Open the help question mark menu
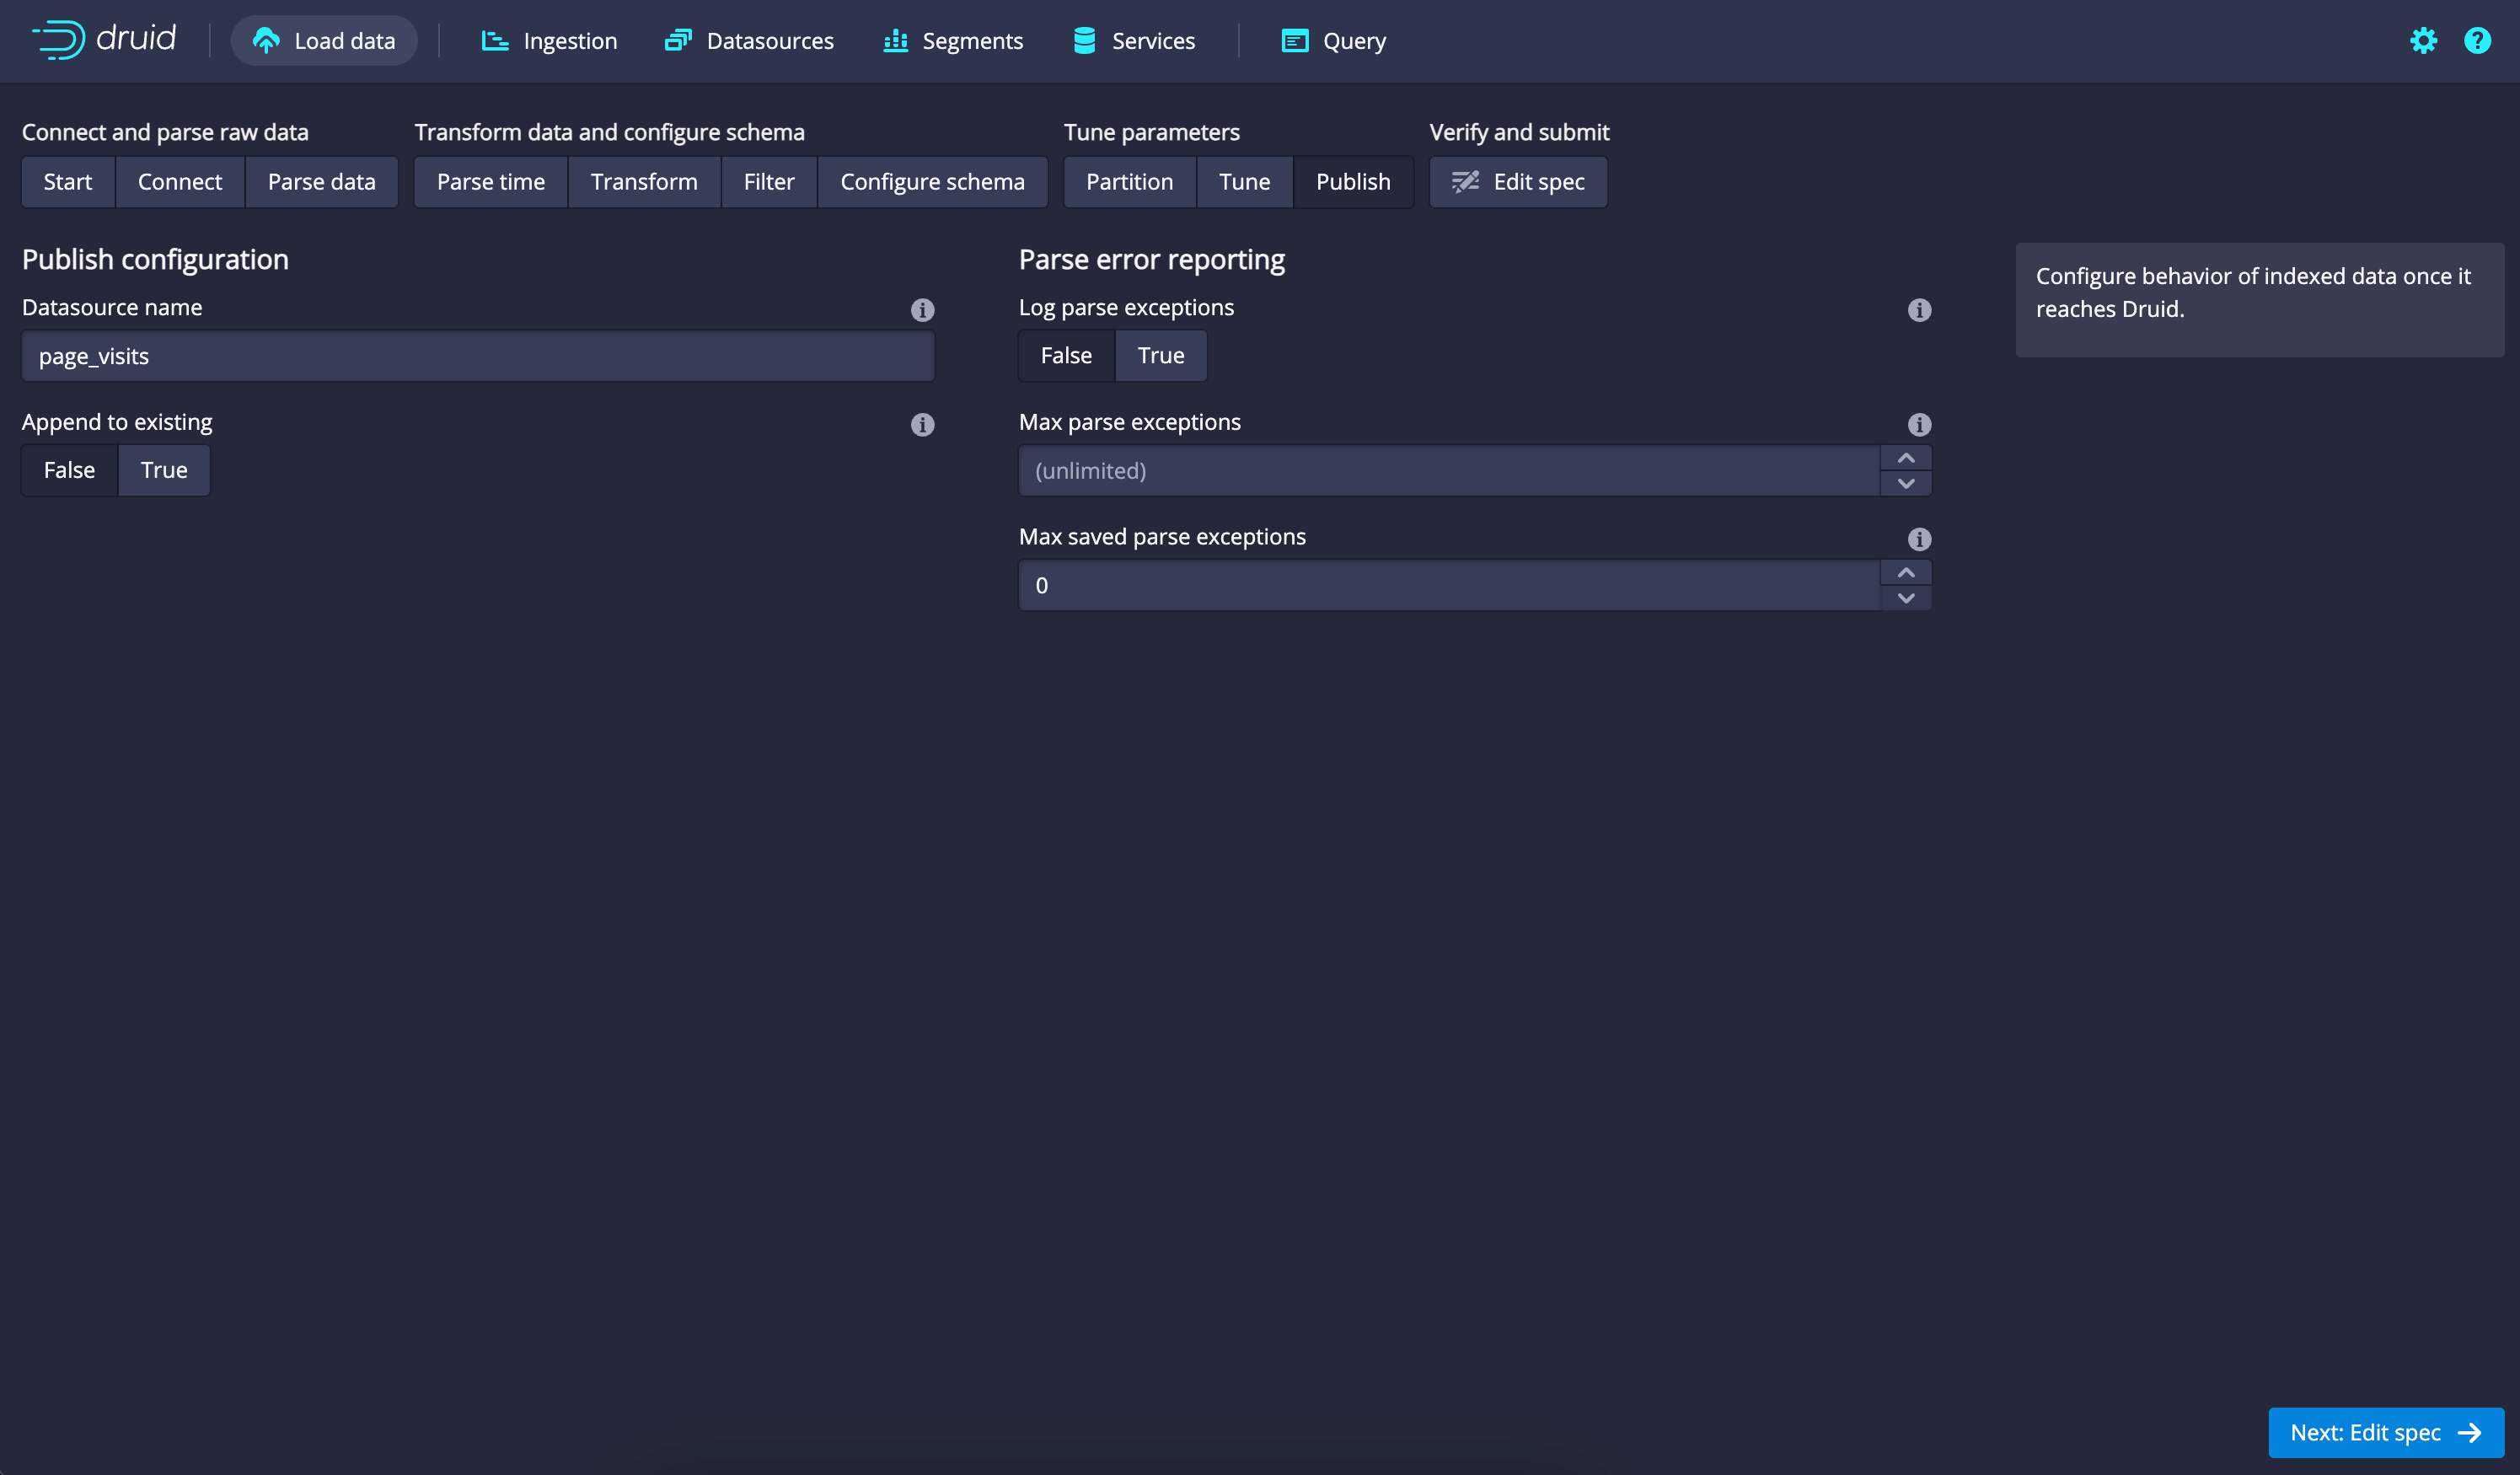The width and height of the screenshot is (2520, 1475). click(x=2477, y=41)
